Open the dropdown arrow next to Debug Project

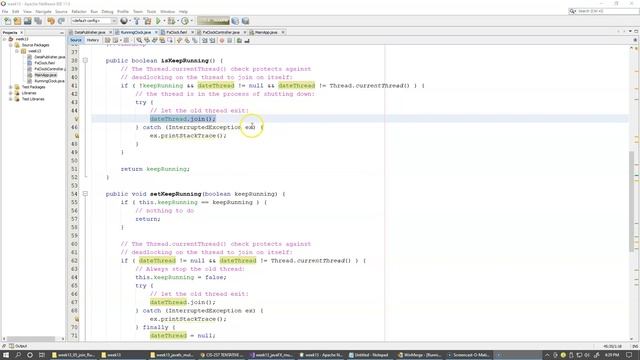[178, 21]
